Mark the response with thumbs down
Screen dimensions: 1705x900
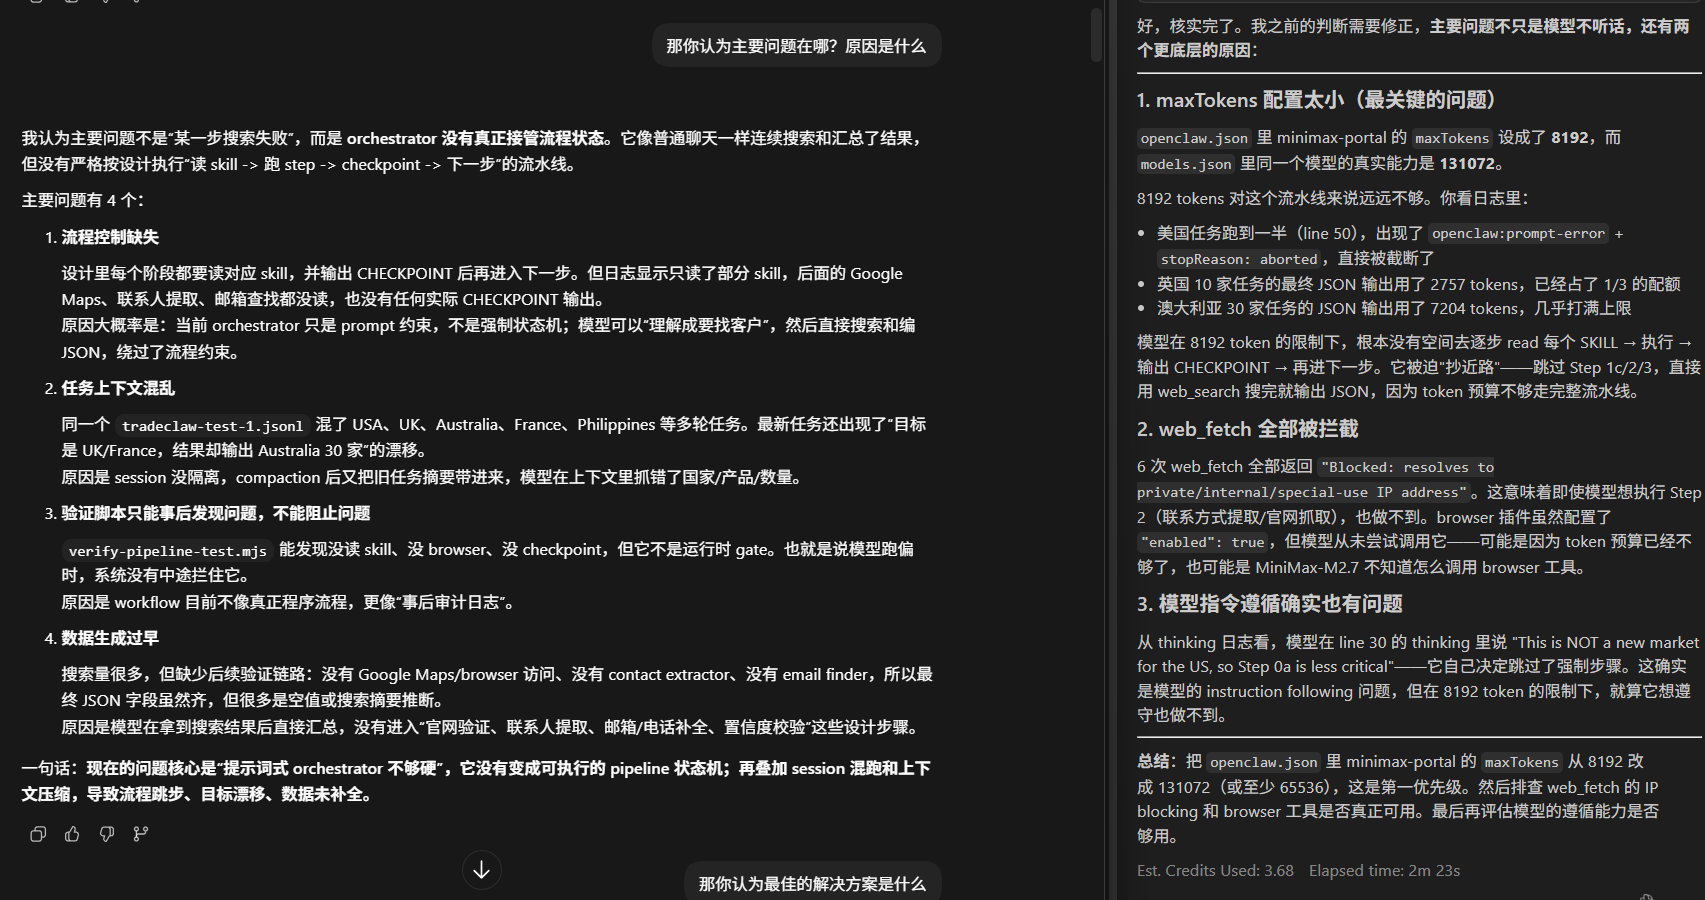(107, 834)
